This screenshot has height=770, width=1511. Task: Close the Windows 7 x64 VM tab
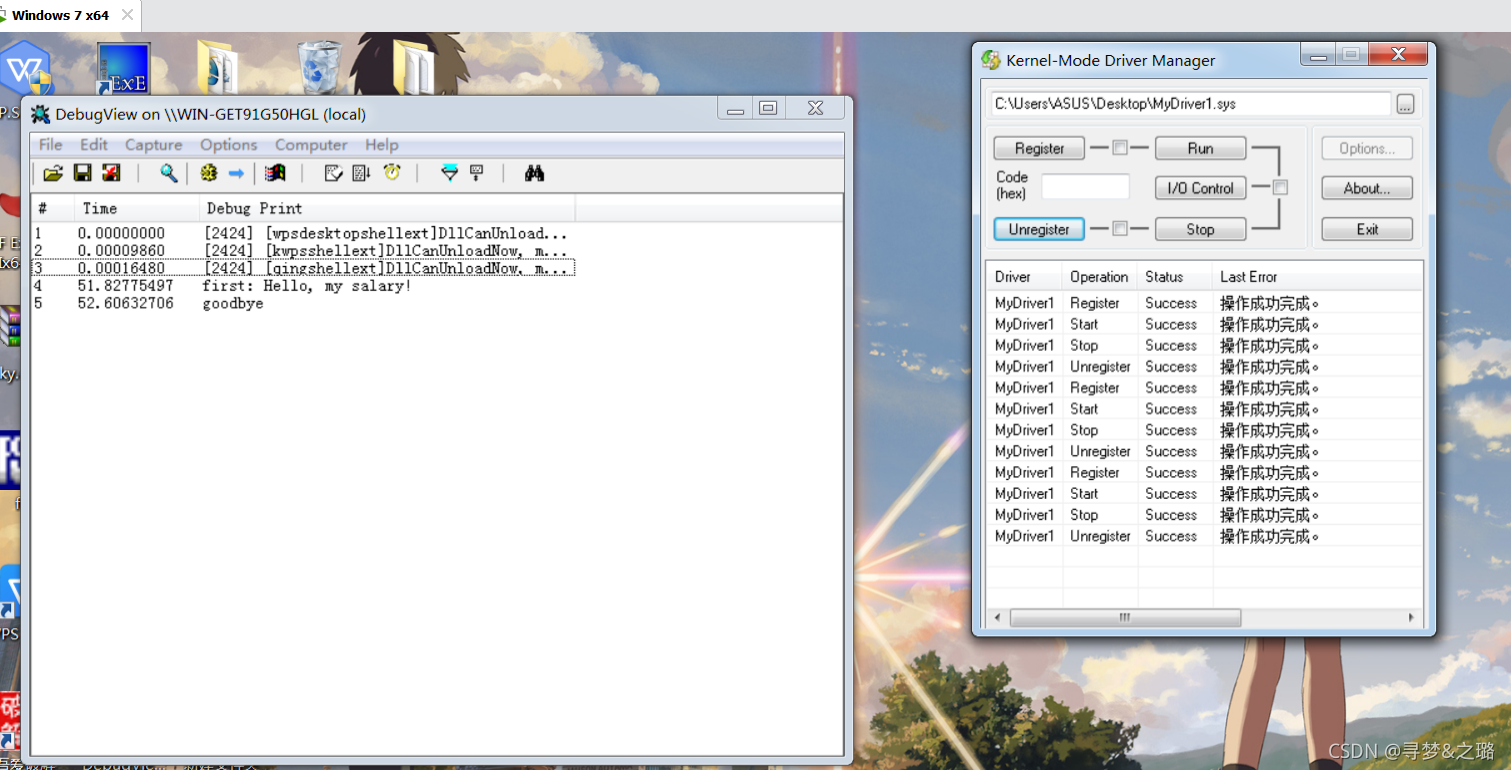pos(127,15)
